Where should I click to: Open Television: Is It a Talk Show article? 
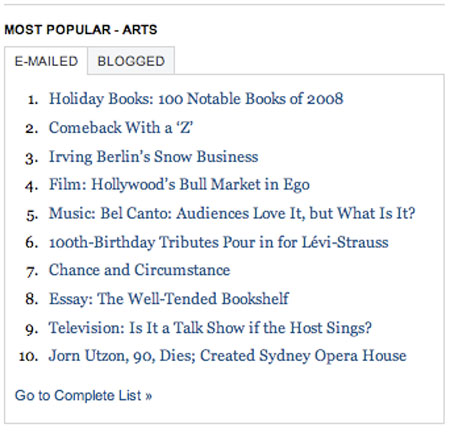point(210,328)
